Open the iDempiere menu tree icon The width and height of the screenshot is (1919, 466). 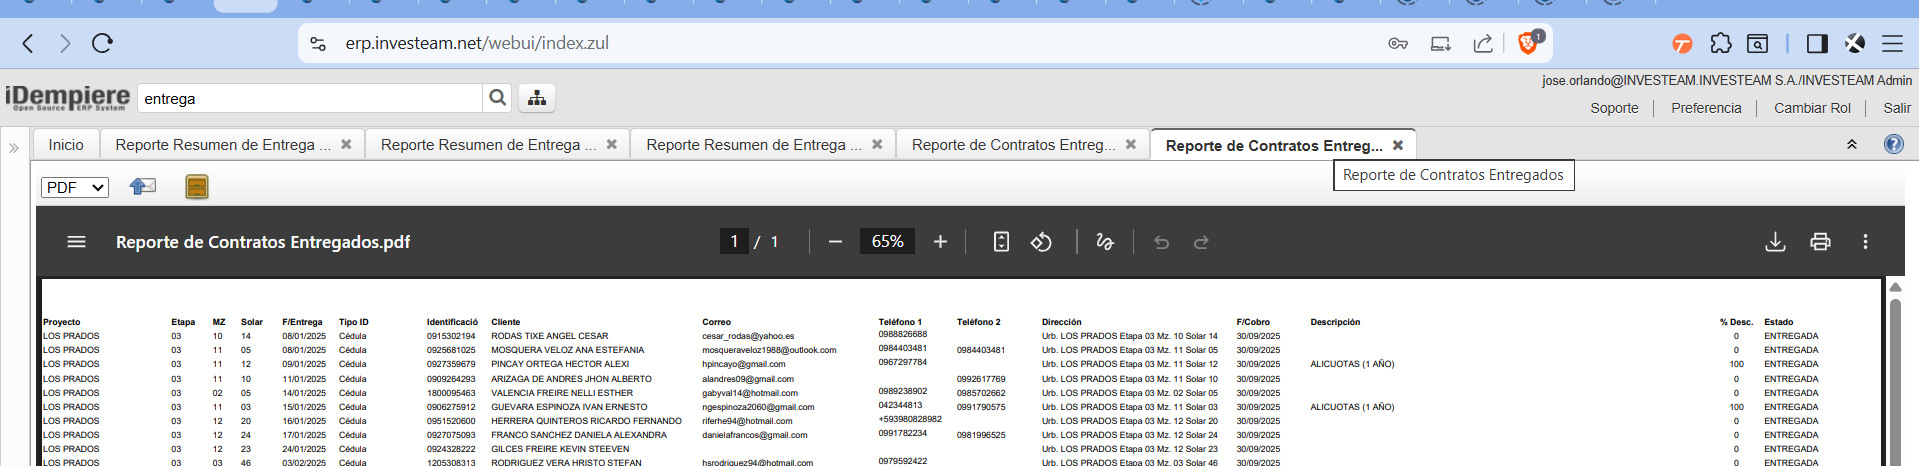click(x=537, y=98)
